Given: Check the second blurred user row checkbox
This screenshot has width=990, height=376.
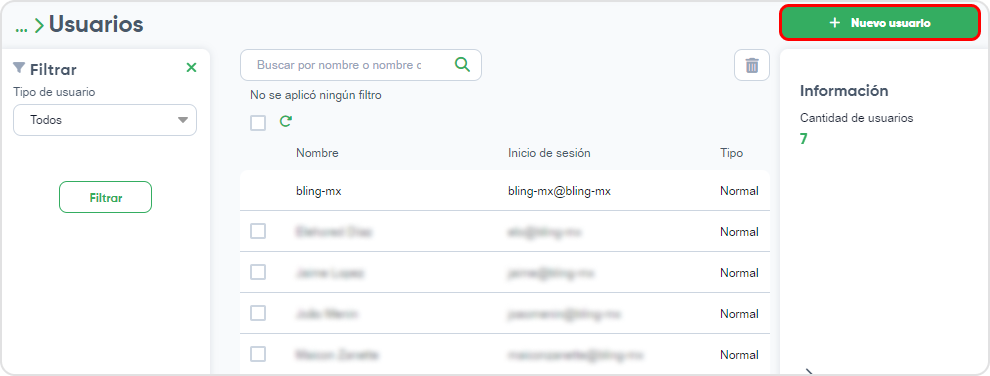Looking at the screenshot, I should click(x=258, y=273).
